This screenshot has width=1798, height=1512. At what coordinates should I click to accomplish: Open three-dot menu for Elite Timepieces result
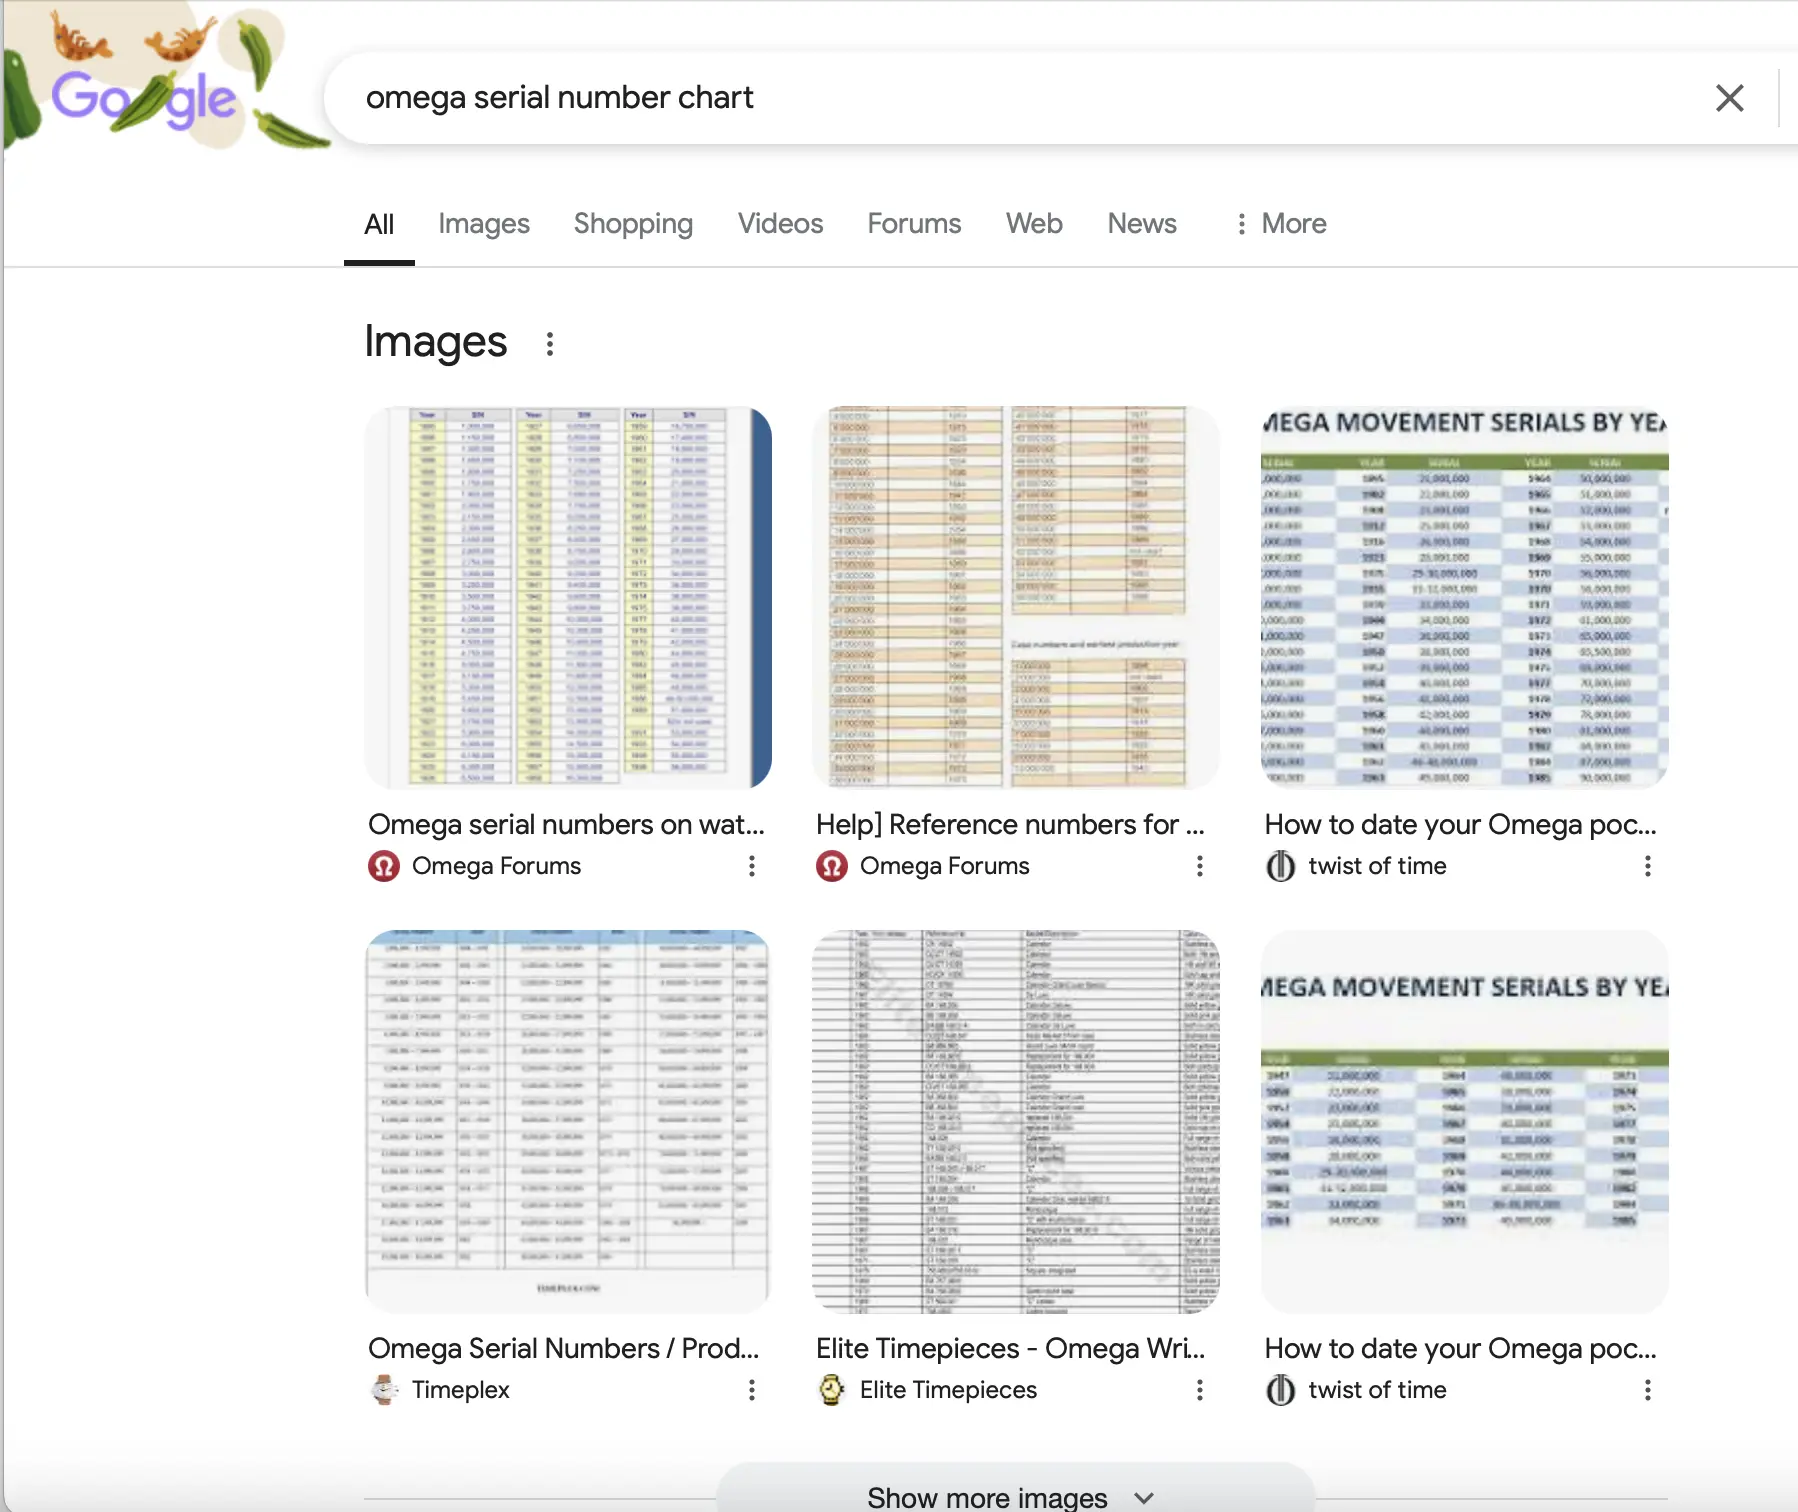click(x=1200, y=1390)
